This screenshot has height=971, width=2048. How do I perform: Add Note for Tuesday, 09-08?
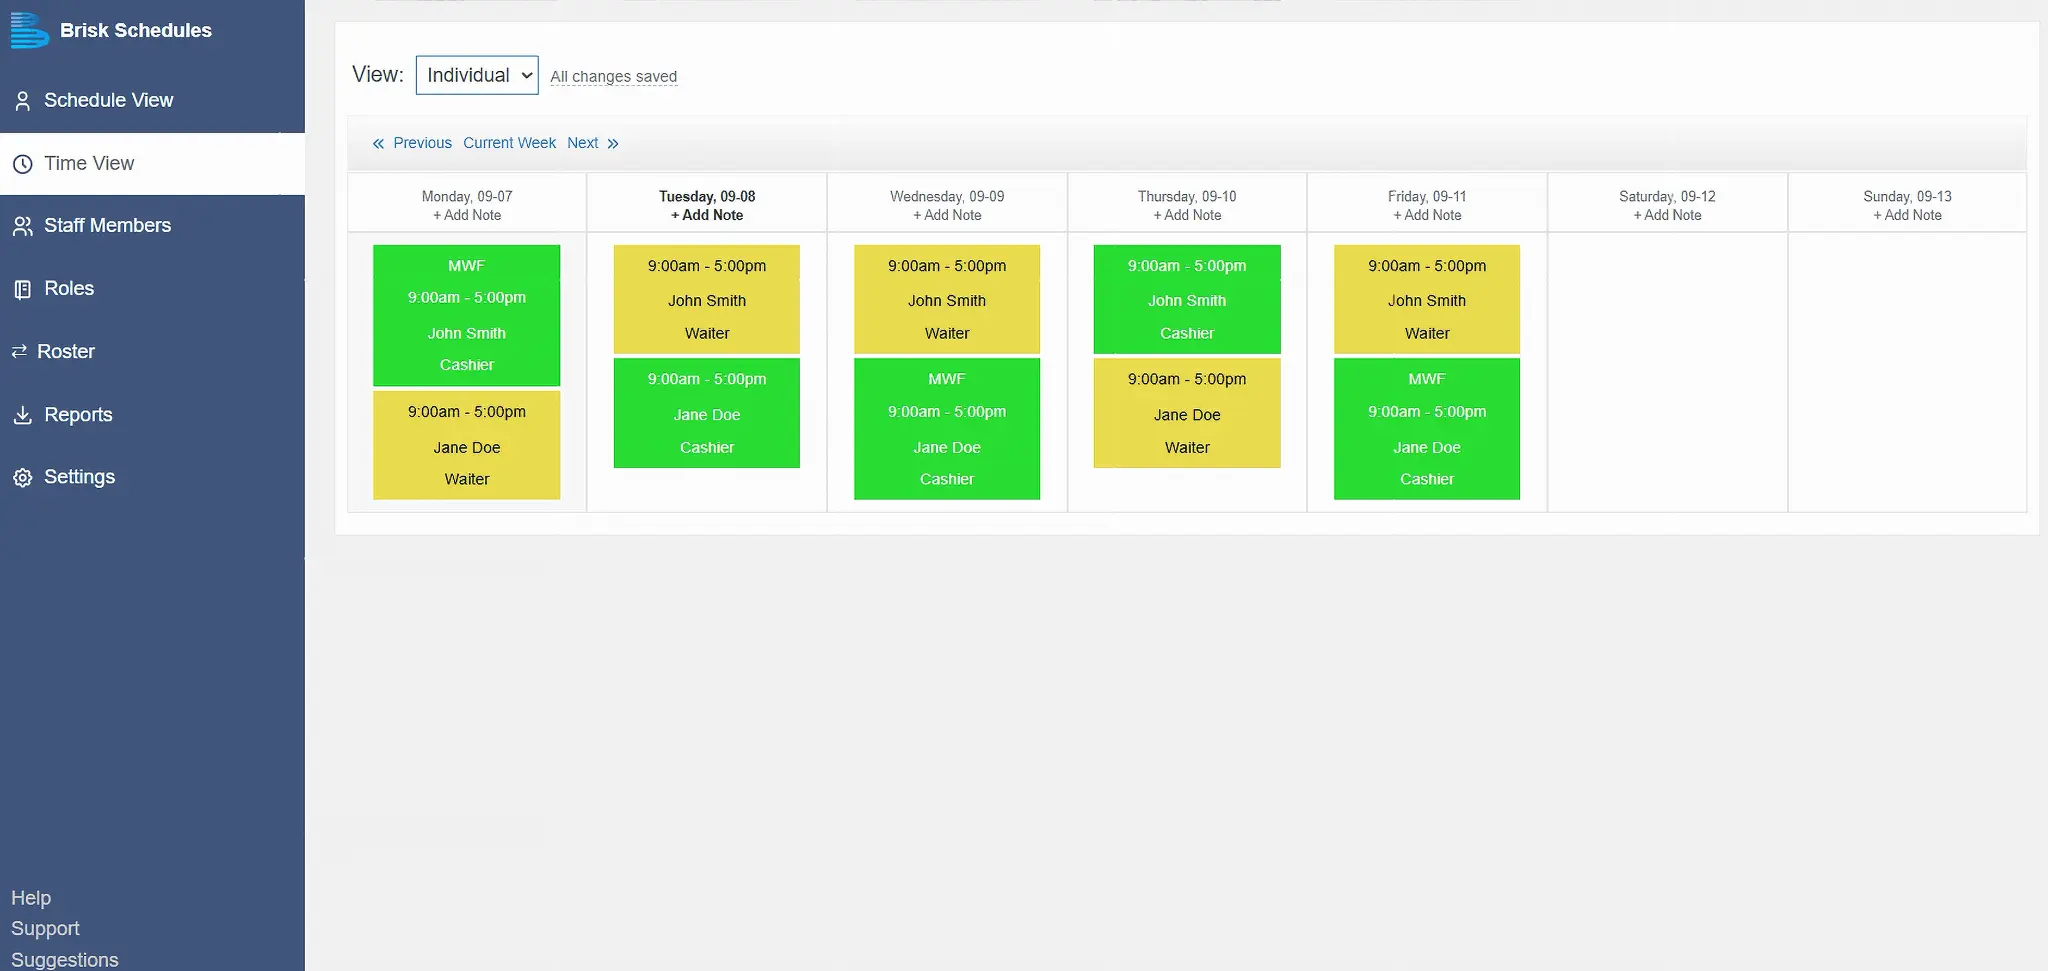(x=707, y=215)
